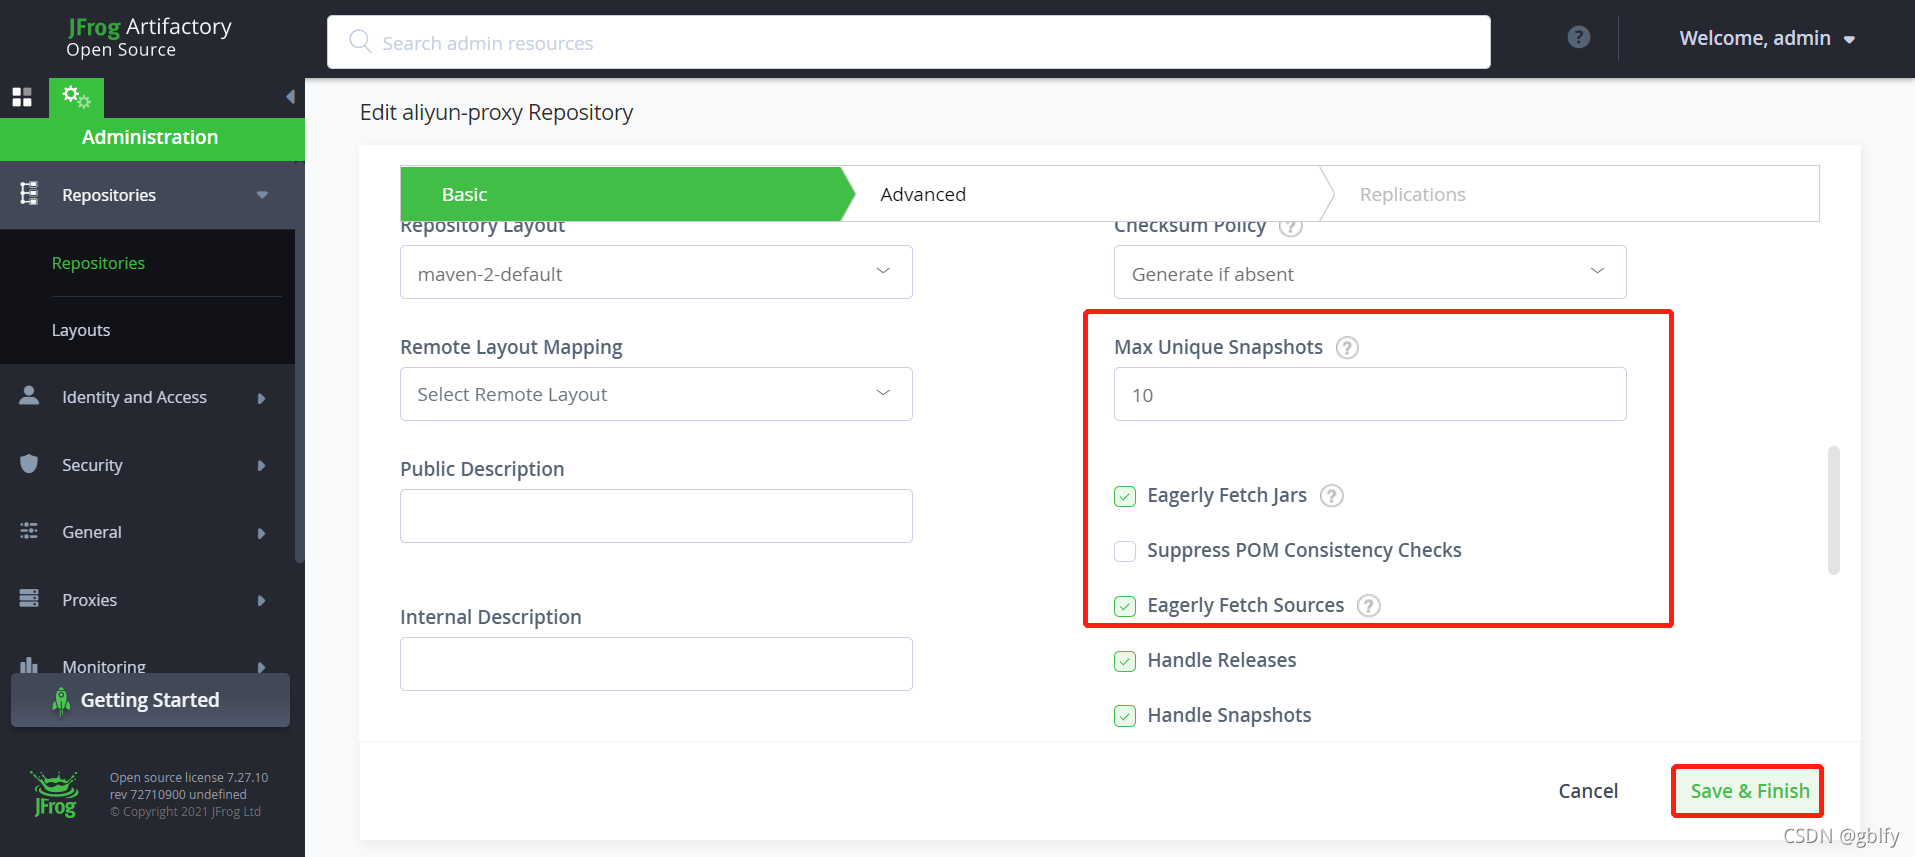
Task: Open the Checksum Policy Generate if absent dropdown
Action: click(x=1370, y=272)
